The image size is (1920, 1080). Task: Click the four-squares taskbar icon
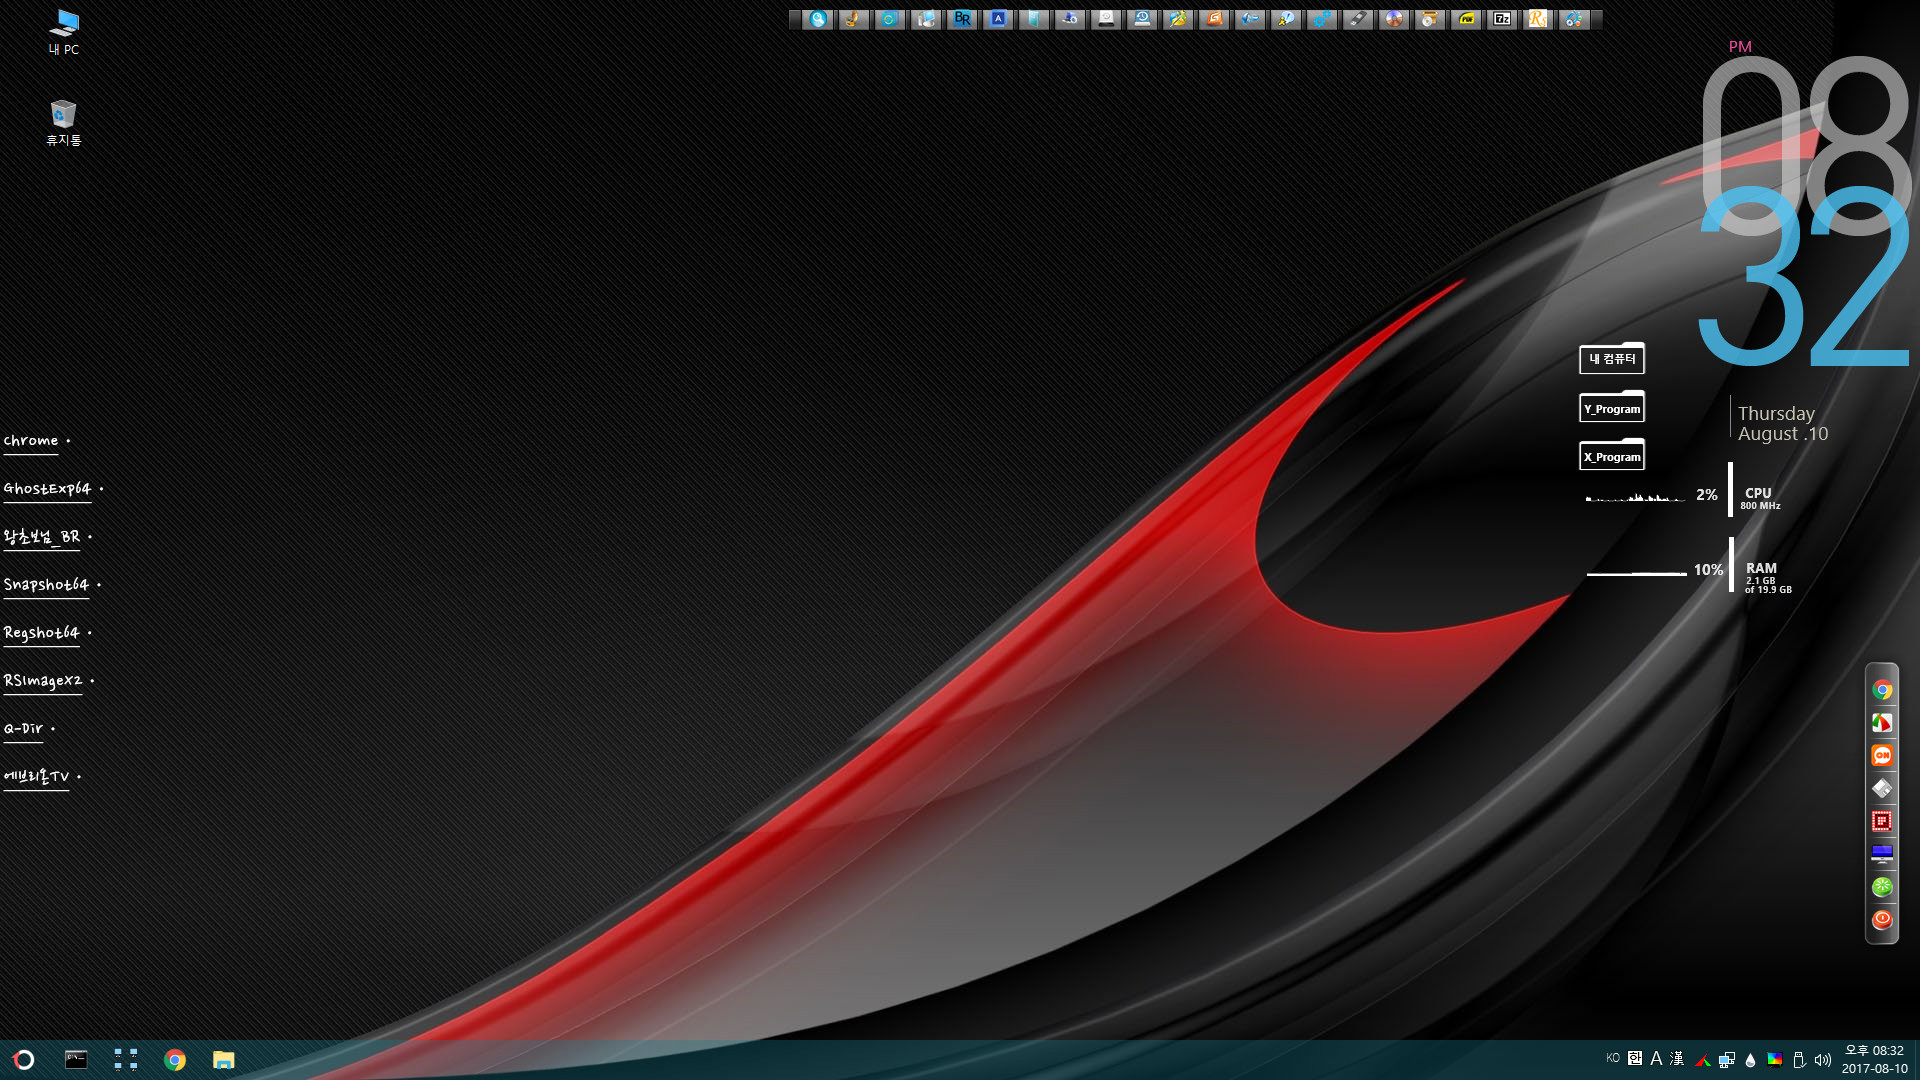126,1060
